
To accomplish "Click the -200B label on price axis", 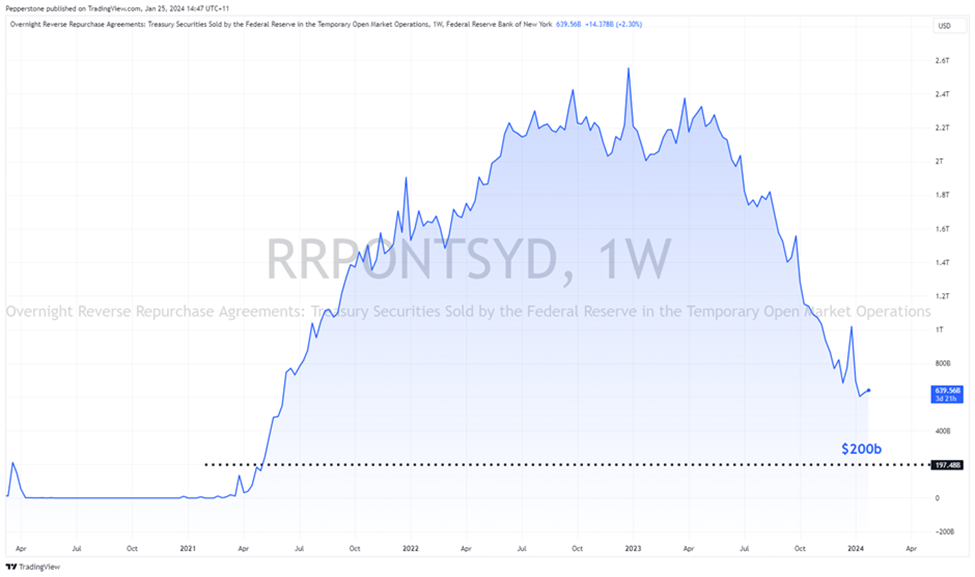I will (943, 532).
